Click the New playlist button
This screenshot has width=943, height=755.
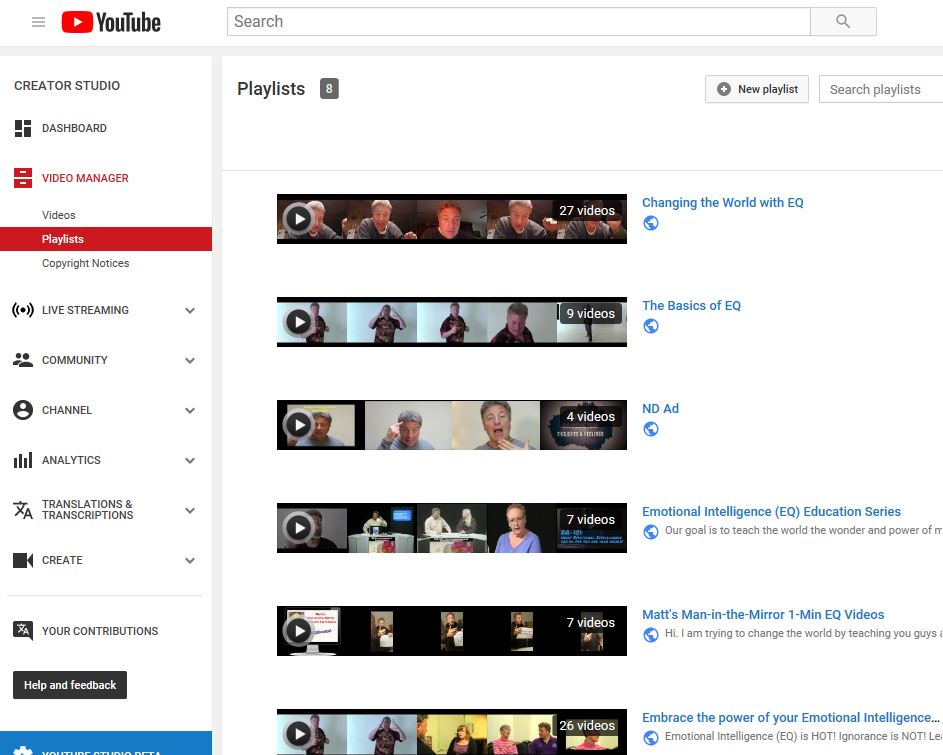coord(757,89)
